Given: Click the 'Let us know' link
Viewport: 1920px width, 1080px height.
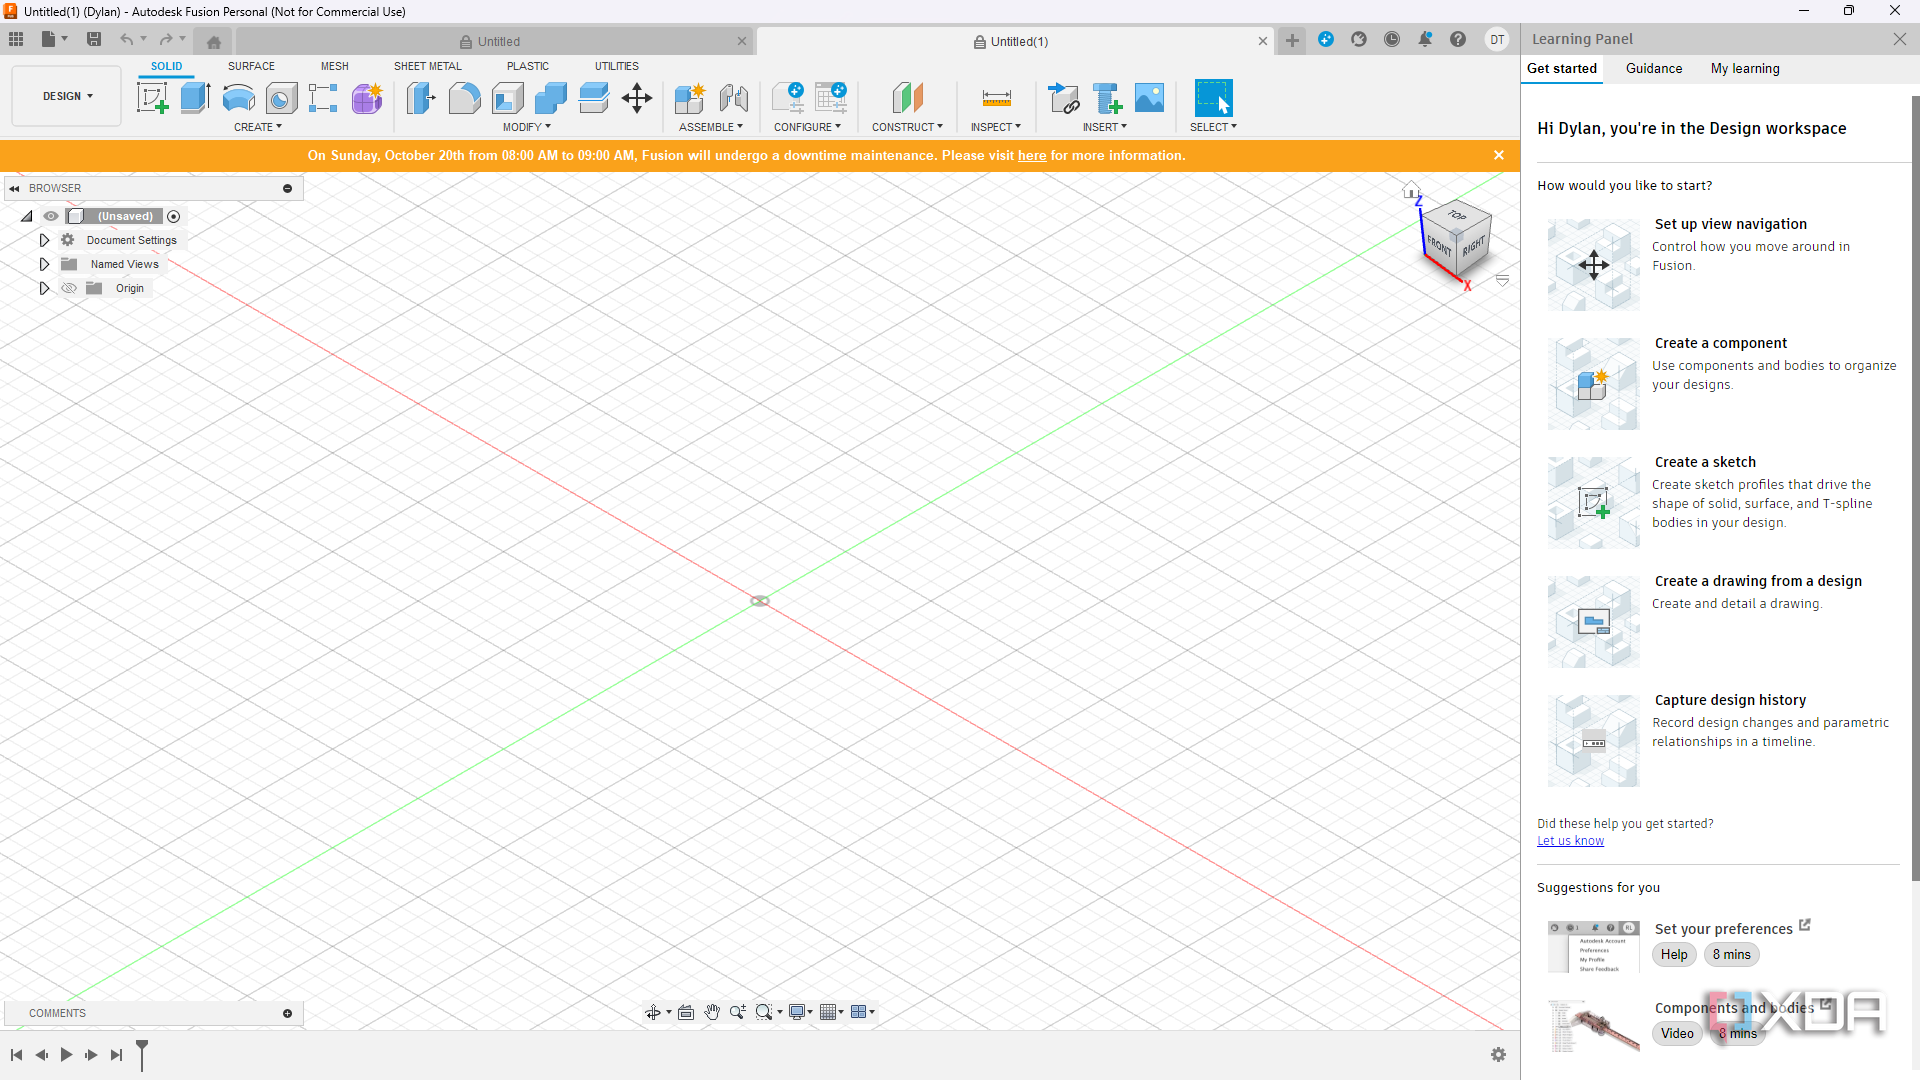Looking at the screenshot, I should click(x=1570, y=841).
